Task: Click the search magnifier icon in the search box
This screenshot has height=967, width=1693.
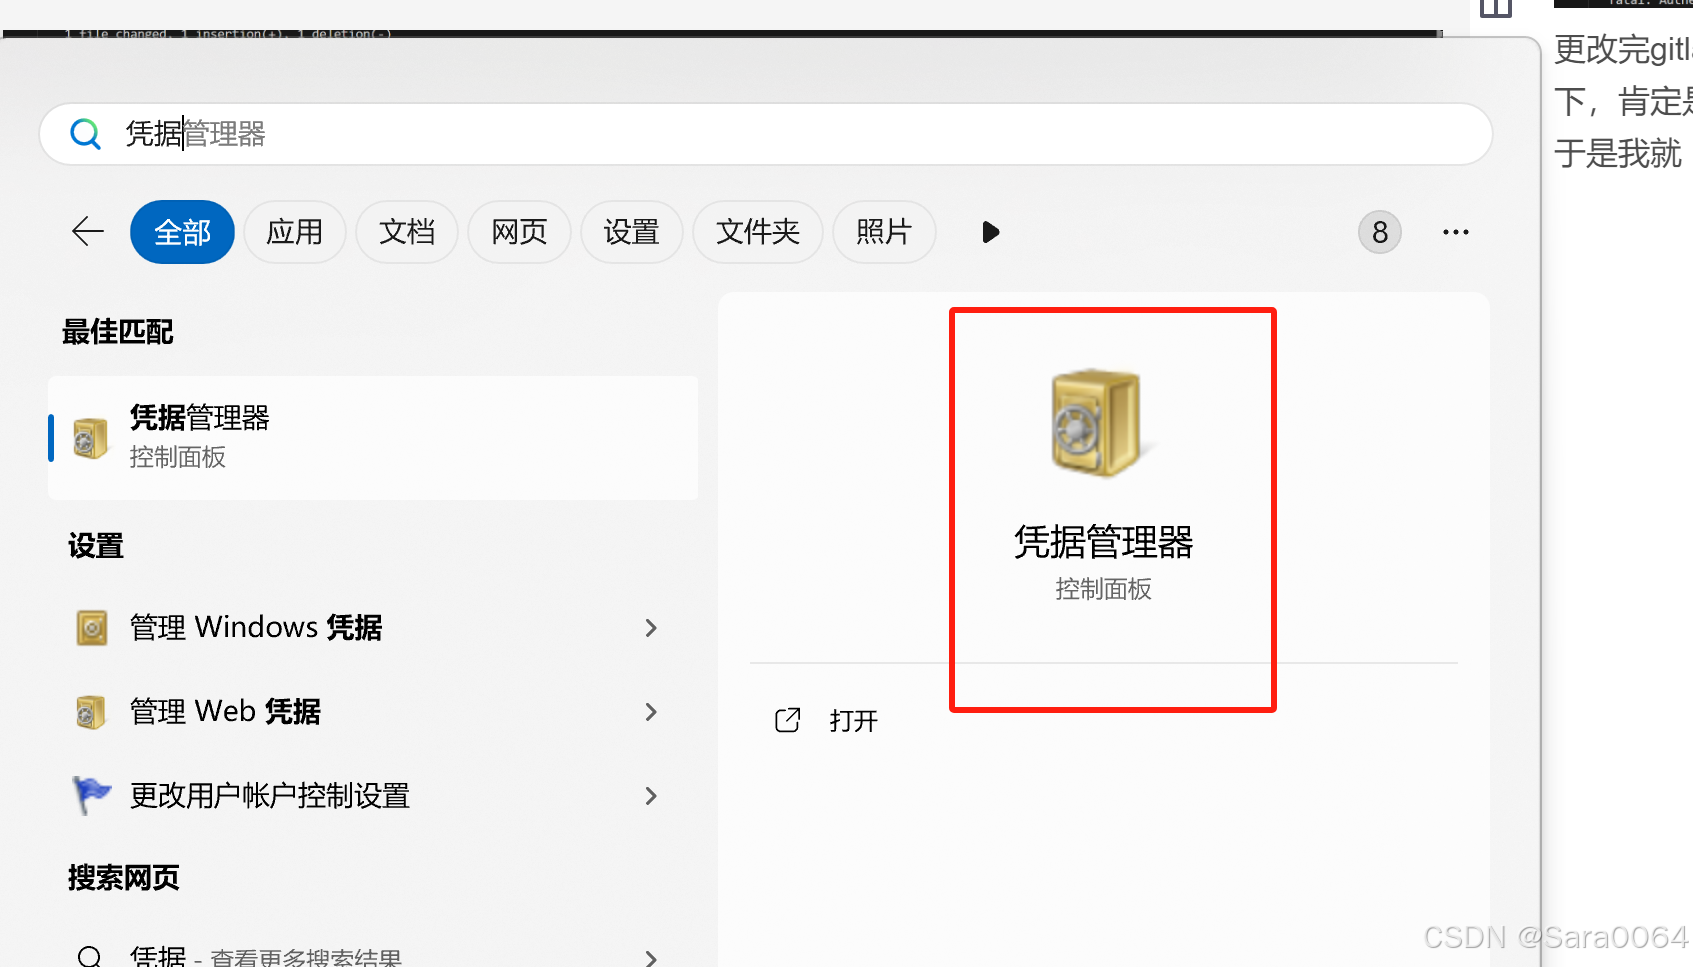Action: pyautogui.click(x=86, y=134)
